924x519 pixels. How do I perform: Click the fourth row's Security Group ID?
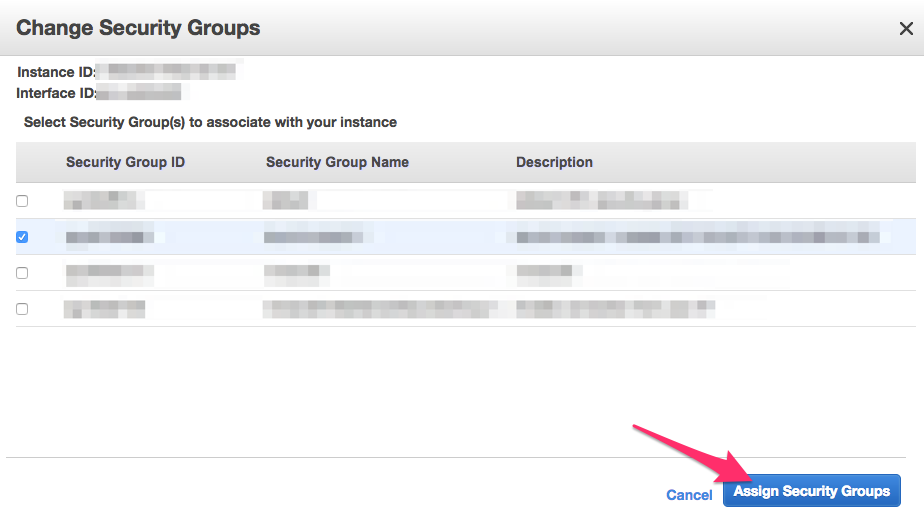[x=104, y=308]
